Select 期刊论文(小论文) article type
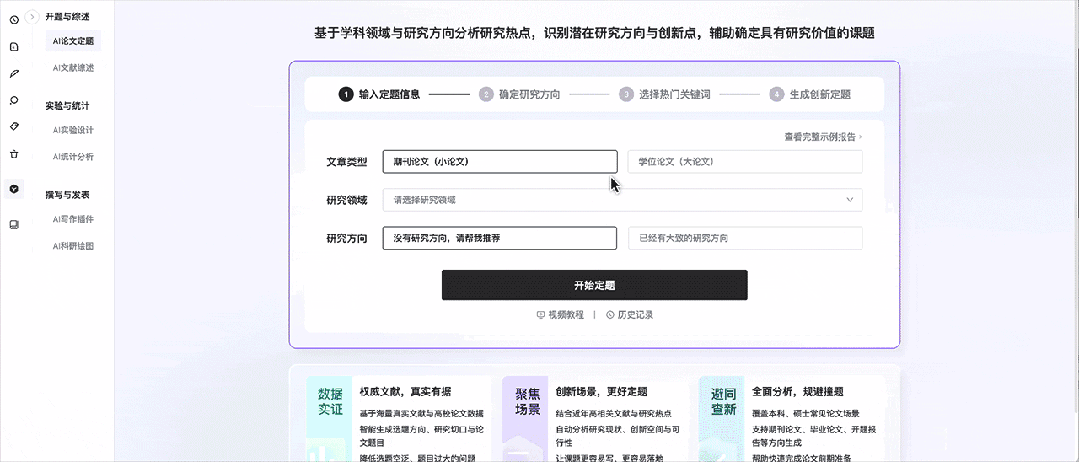This screenshot has height=462, width=1079. pyautogui.click(x=500, y=162)
